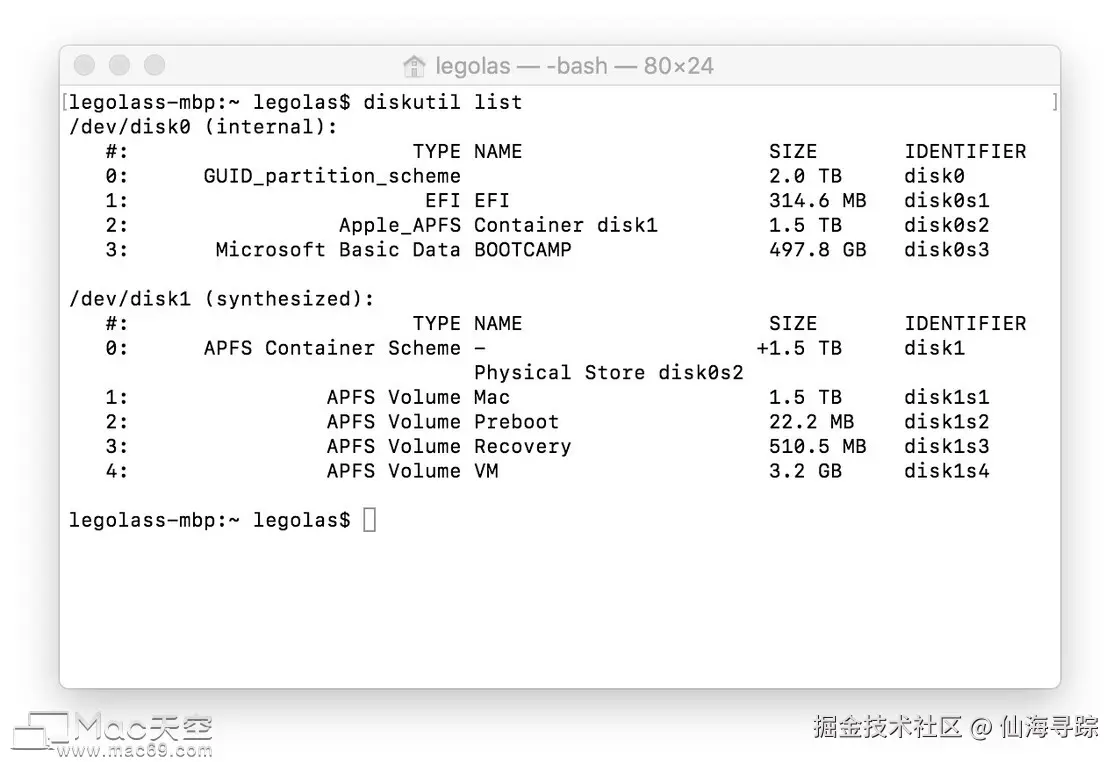Viewport: 1120px width, 762px height.
Task: Click the '/dev/disk0 (internal):' heading line
Action: [x=203, y=127]
